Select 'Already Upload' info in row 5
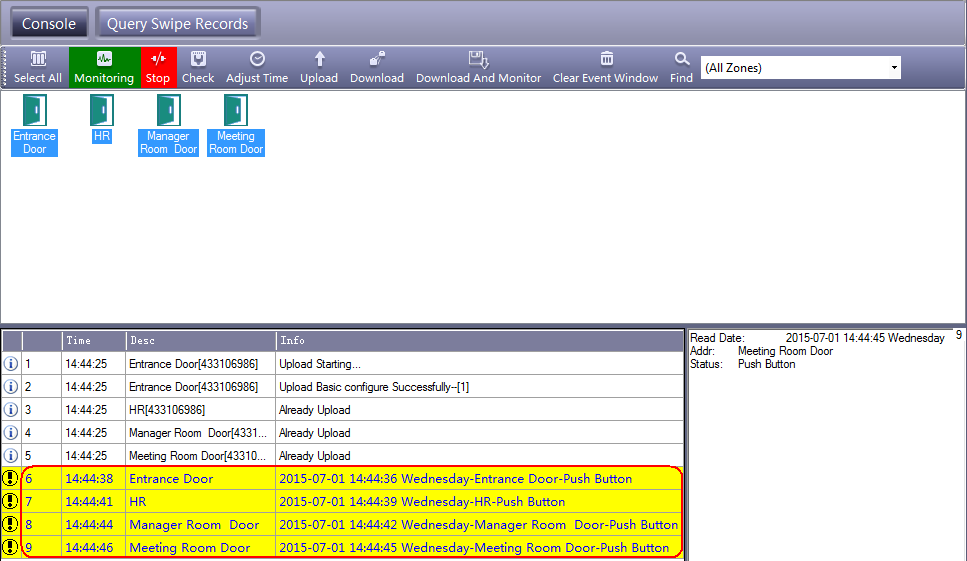The width and height of the screenshot is (967, 561). (x=479, y=456)
